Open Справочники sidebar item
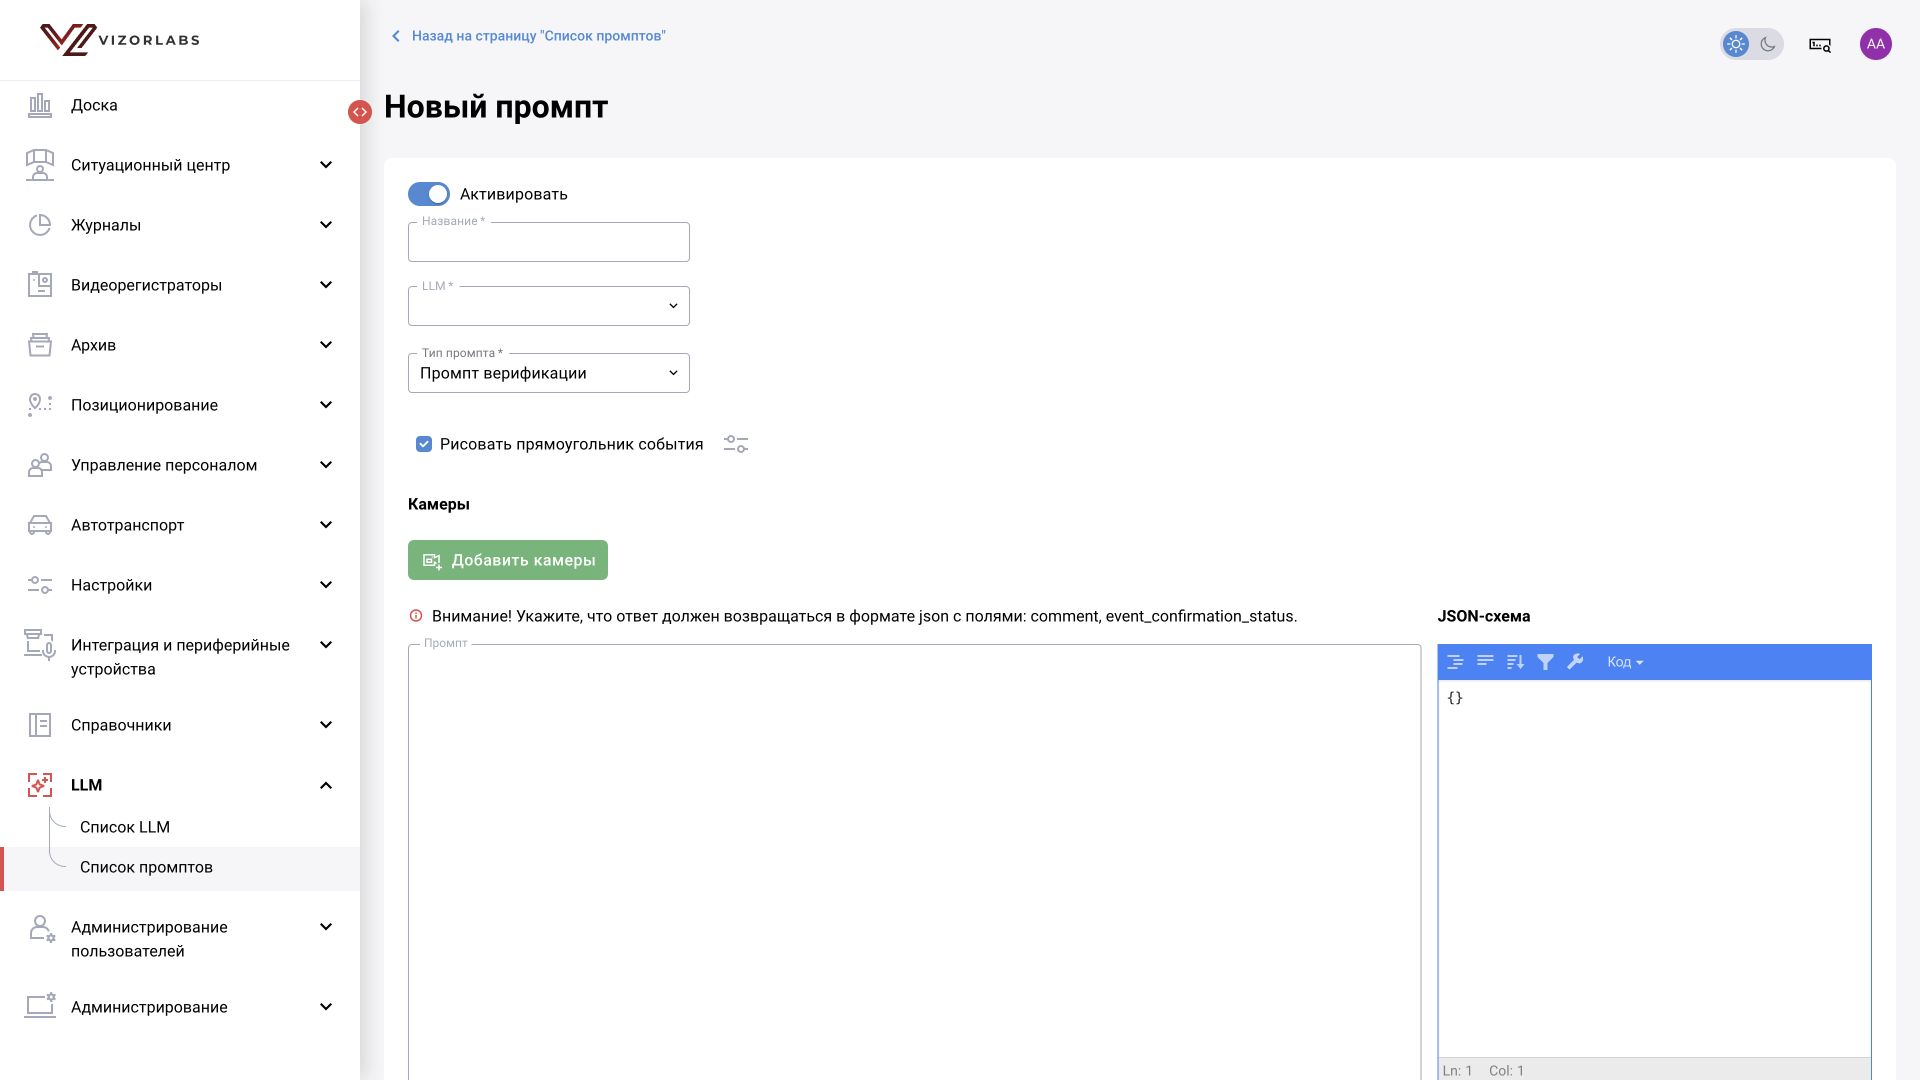The height and width of the screenshot is (1080, 1920). (x=121, y=725)
